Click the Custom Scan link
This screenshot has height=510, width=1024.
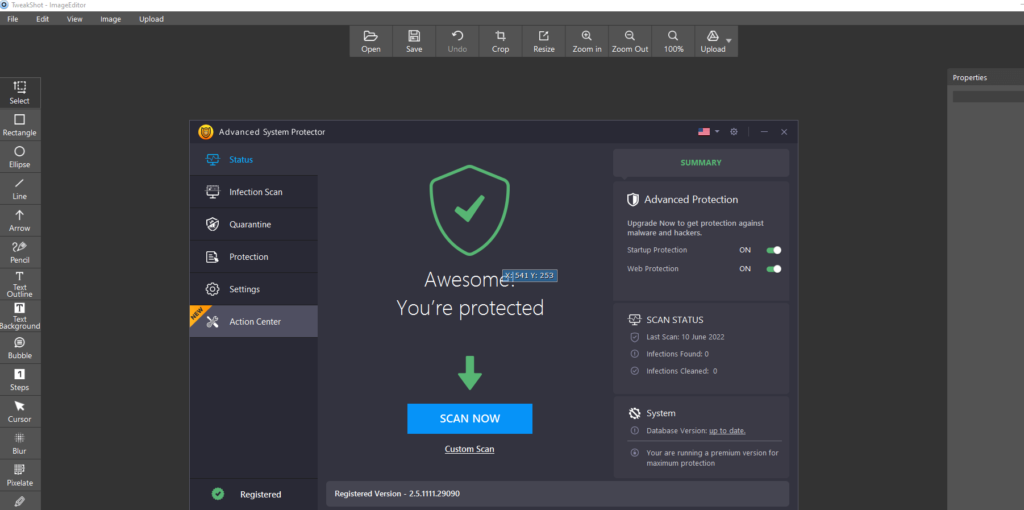(470, 449)
